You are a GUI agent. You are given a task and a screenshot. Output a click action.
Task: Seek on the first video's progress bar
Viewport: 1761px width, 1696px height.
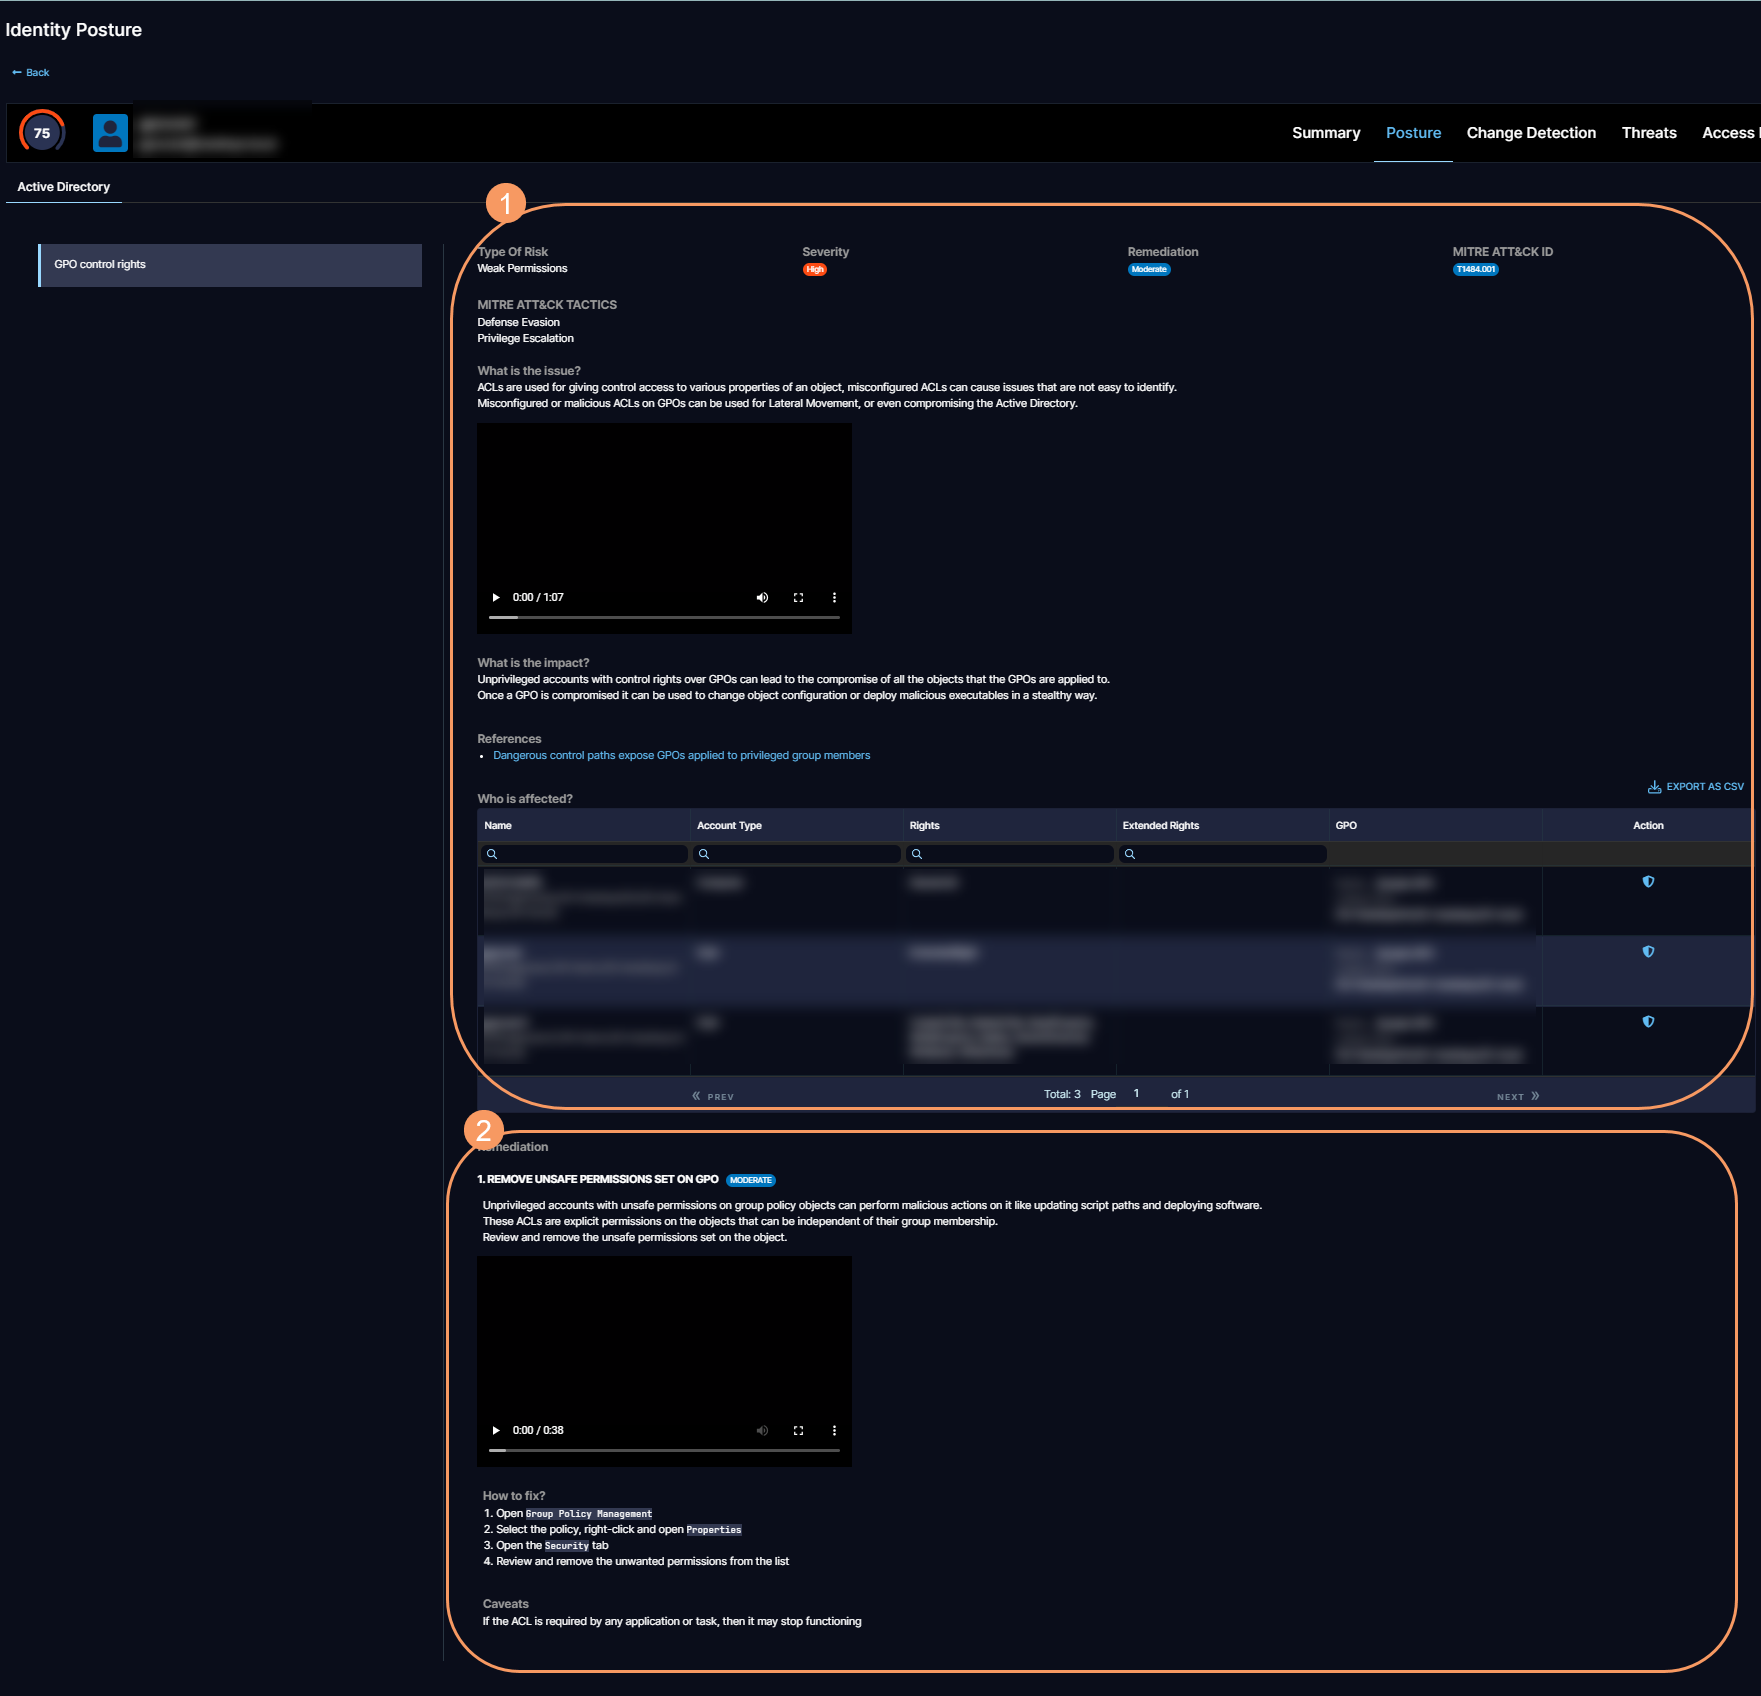coord(664,618)
